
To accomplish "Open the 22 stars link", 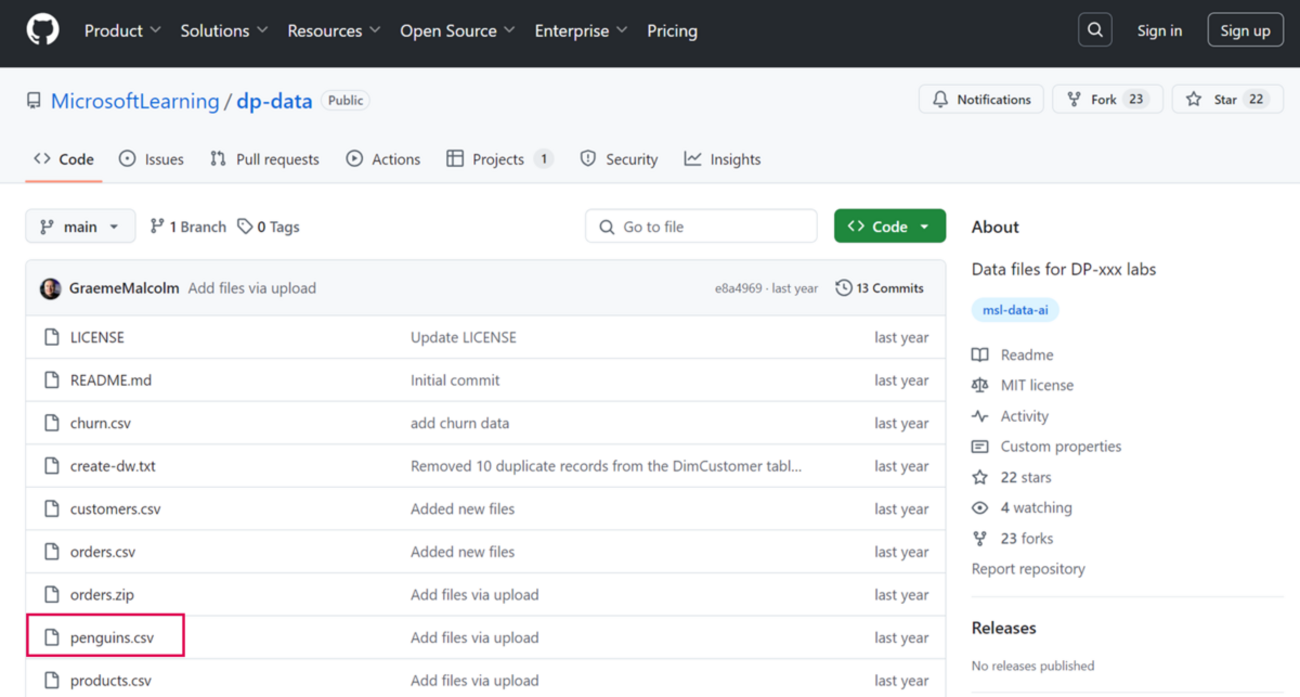I will tap(1025, 477).
